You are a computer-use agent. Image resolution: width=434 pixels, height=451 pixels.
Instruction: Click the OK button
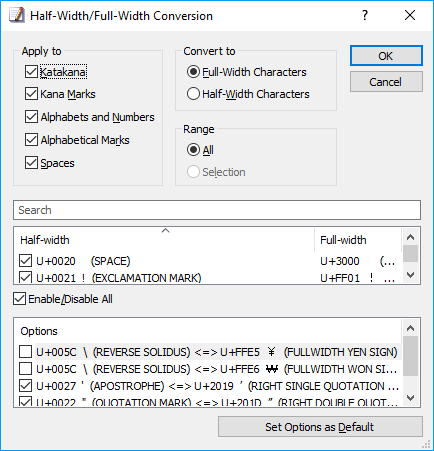click(386, 56)
